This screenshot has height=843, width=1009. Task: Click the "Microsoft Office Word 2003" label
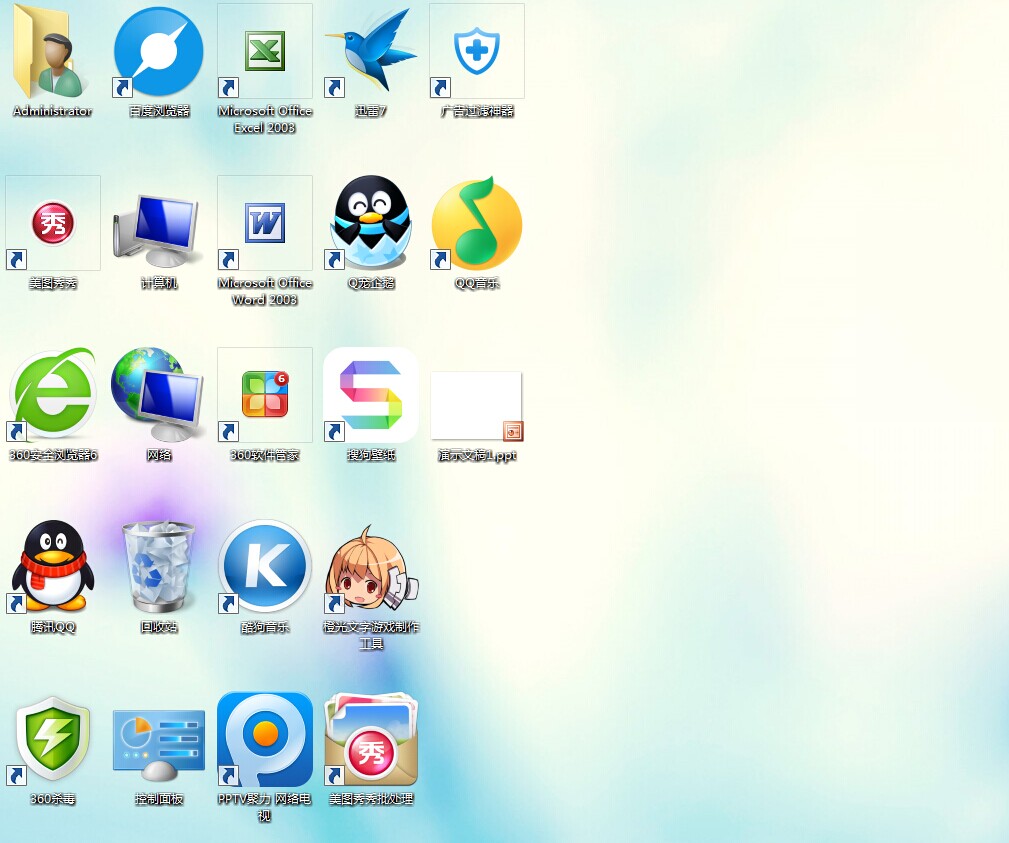click(265, 291)
